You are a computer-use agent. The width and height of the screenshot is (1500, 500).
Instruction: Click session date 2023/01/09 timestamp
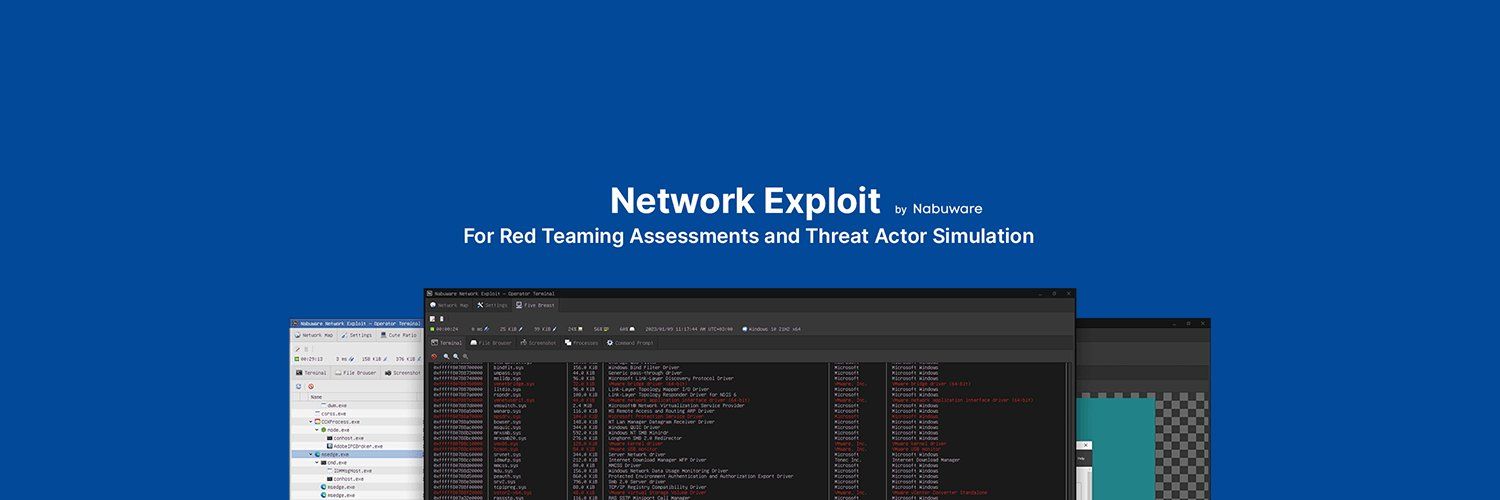point(689,329)
